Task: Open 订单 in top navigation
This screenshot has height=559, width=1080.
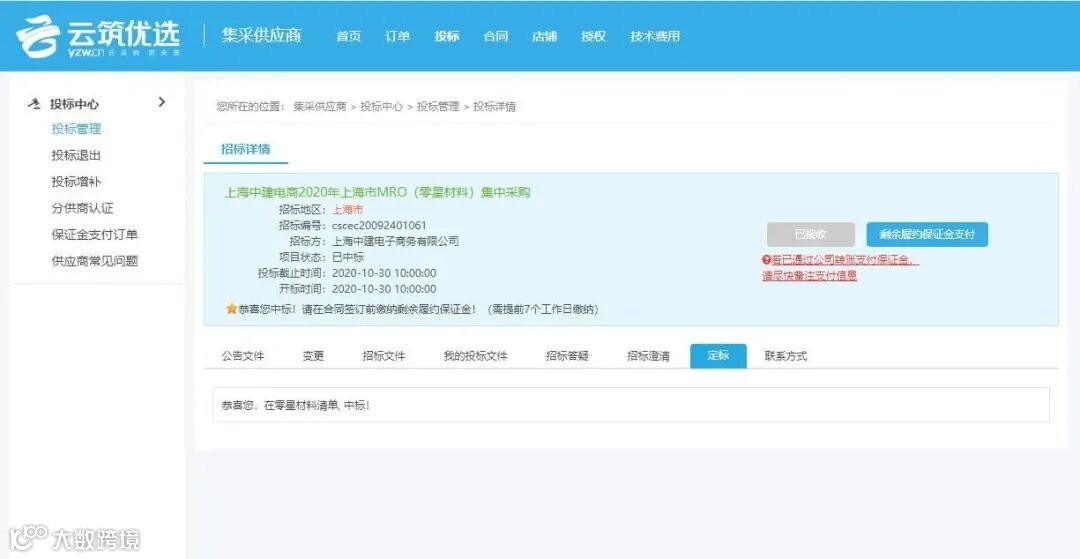Action: point(397,36)
